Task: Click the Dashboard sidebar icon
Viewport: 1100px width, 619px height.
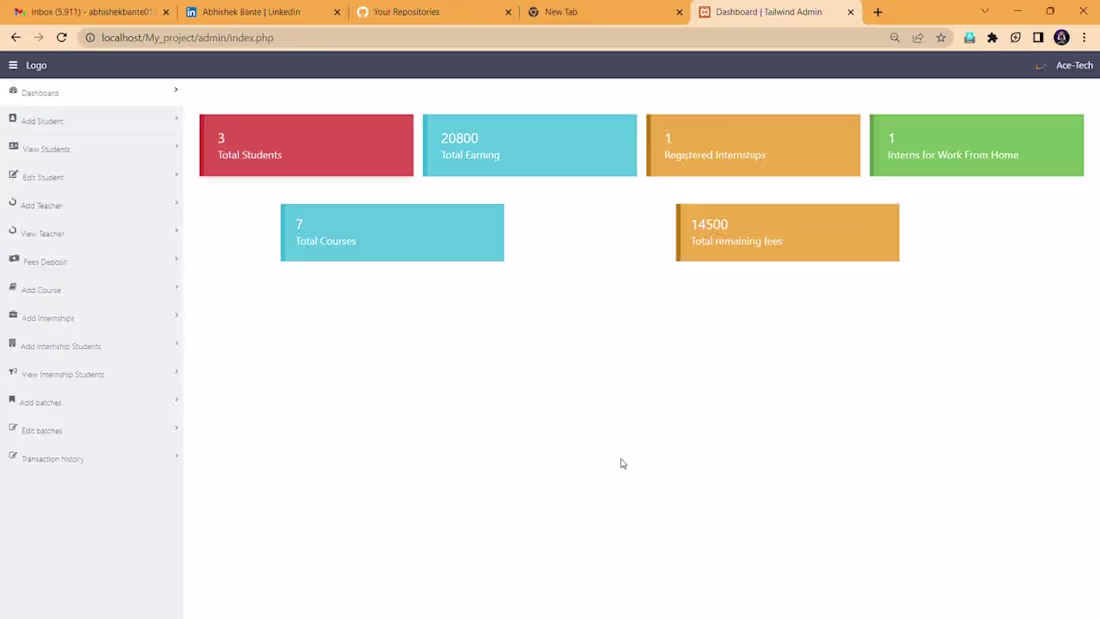Action: (x=13, y=91)
